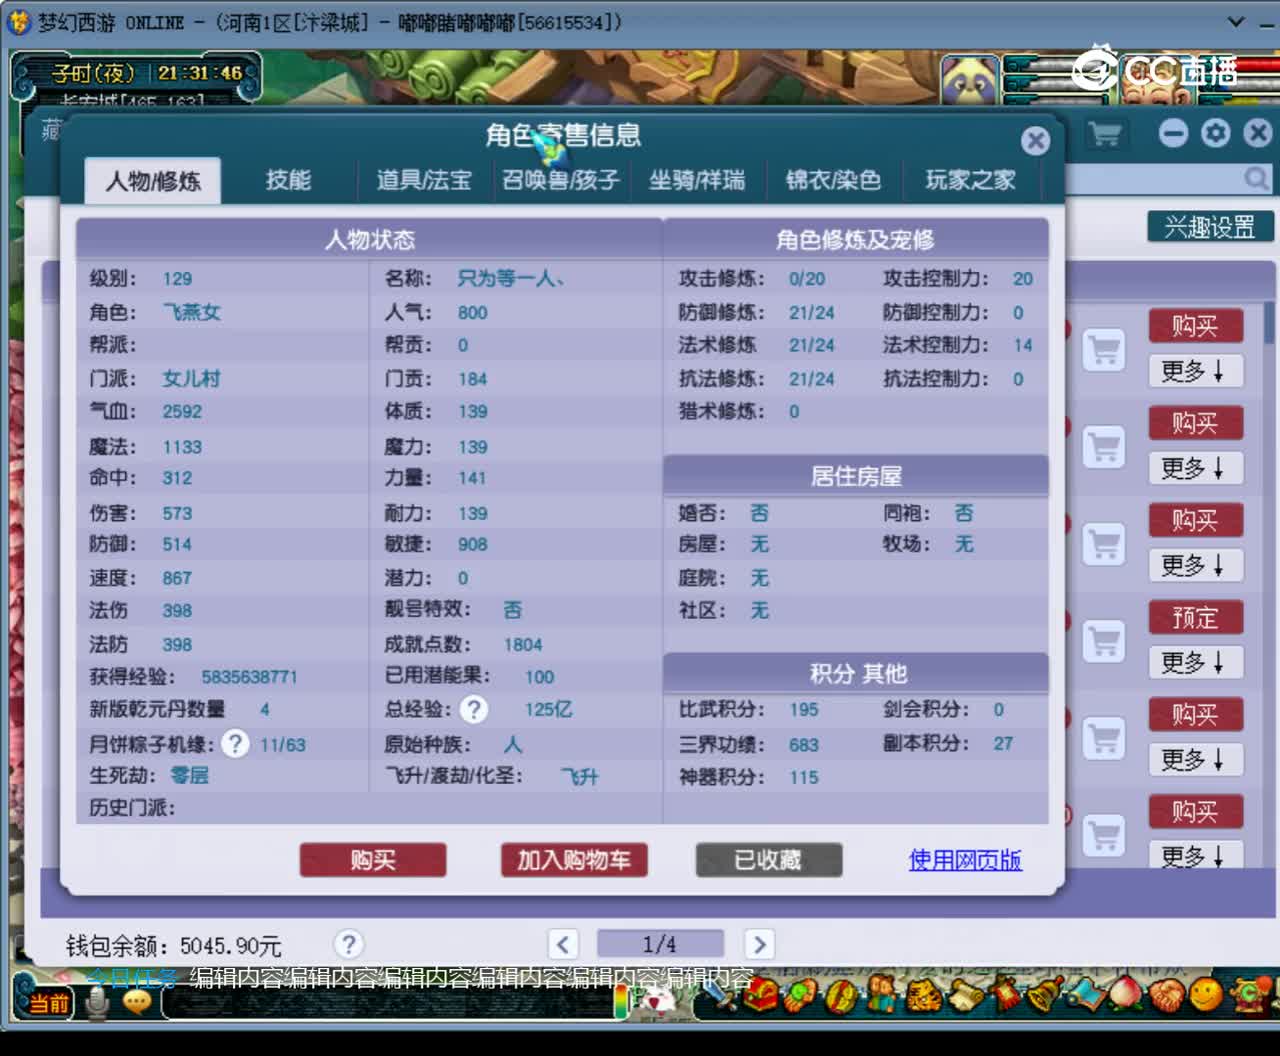1280x1056 pixels.
Task: Open the 道具/法宝 tab
Action: (x=424, y=180)
